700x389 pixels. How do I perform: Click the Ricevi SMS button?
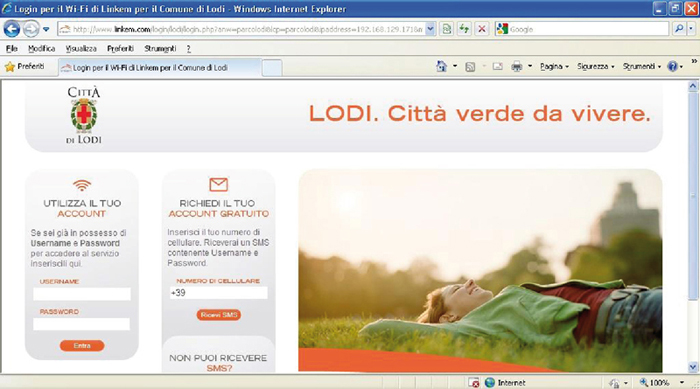(x=219, y=315)
